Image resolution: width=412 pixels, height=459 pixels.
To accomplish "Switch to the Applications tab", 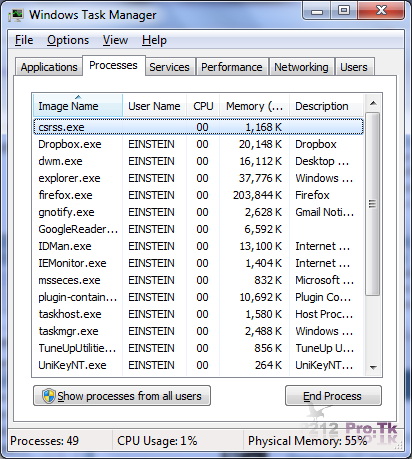I will [49, 67].
